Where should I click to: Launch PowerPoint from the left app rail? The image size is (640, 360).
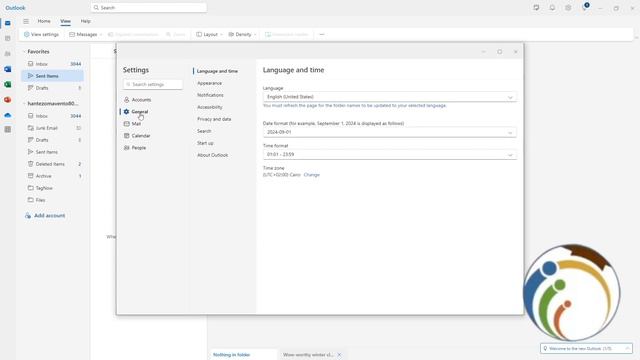pyautogui.click(x=7, y=100)
